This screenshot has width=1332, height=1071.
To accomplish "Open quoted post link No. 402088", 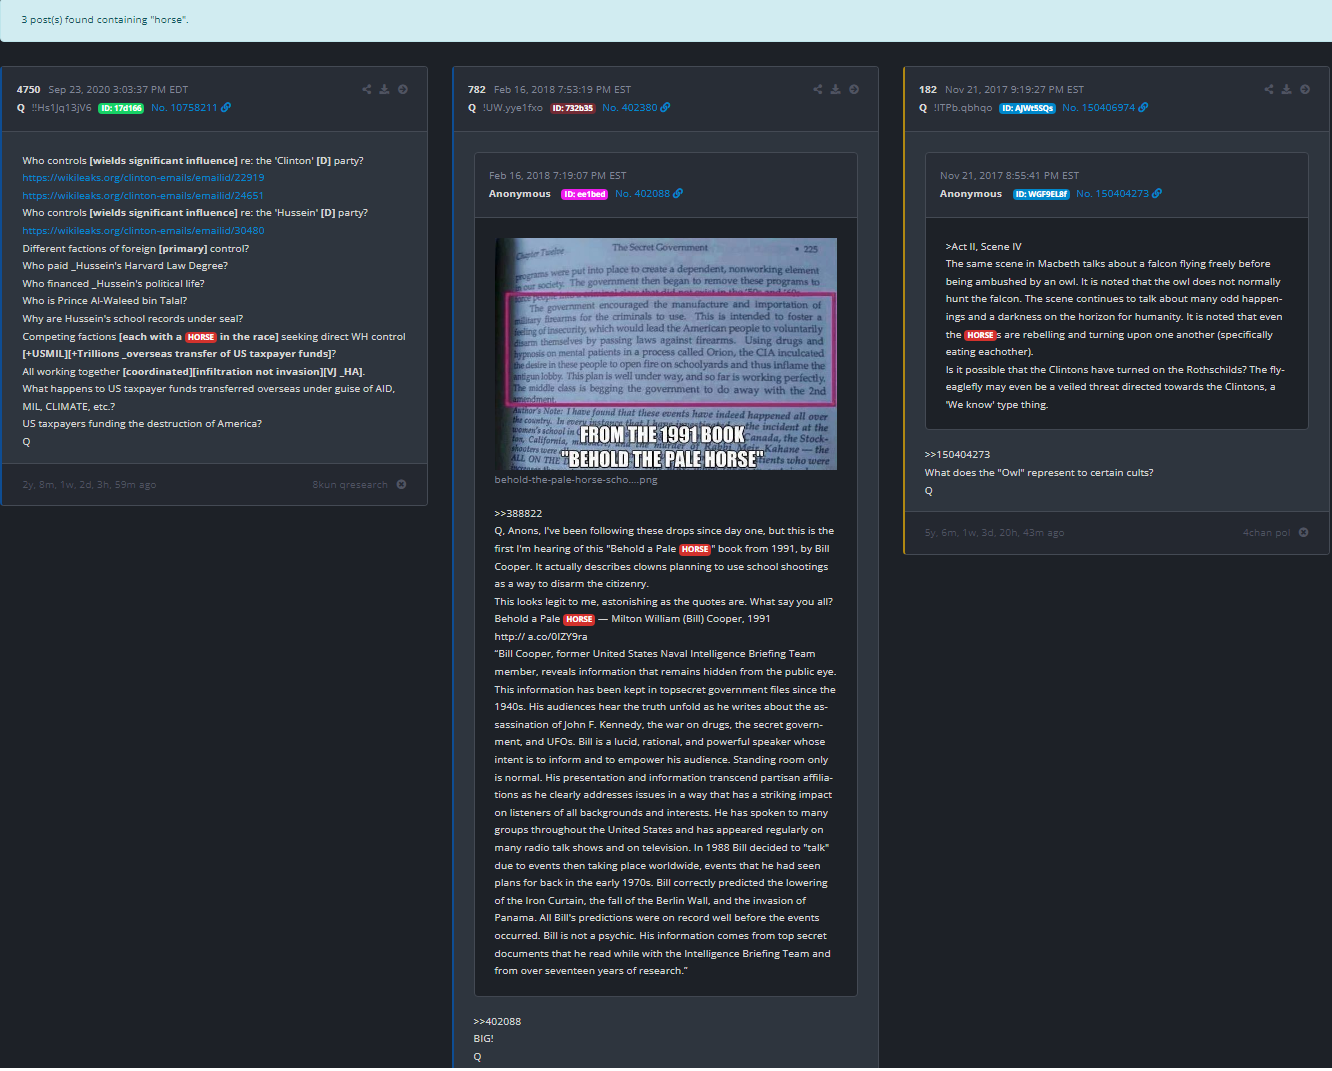I will 643,194.
